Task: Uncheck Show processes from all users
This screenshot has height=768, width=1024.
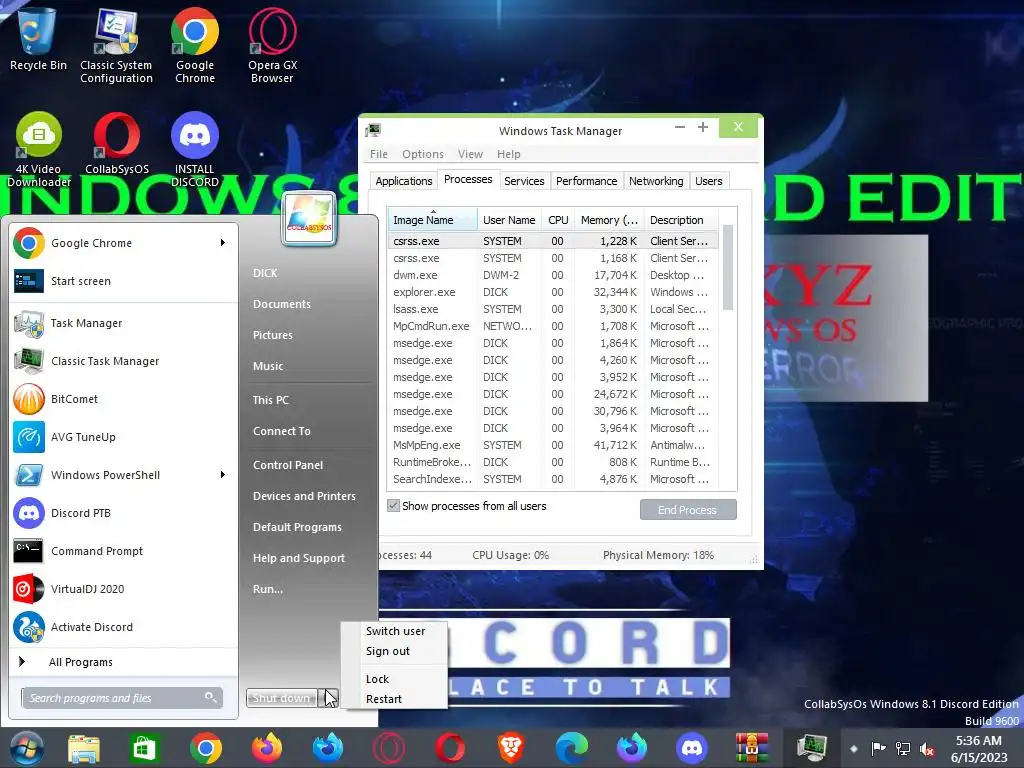Action: click(393, 505)
